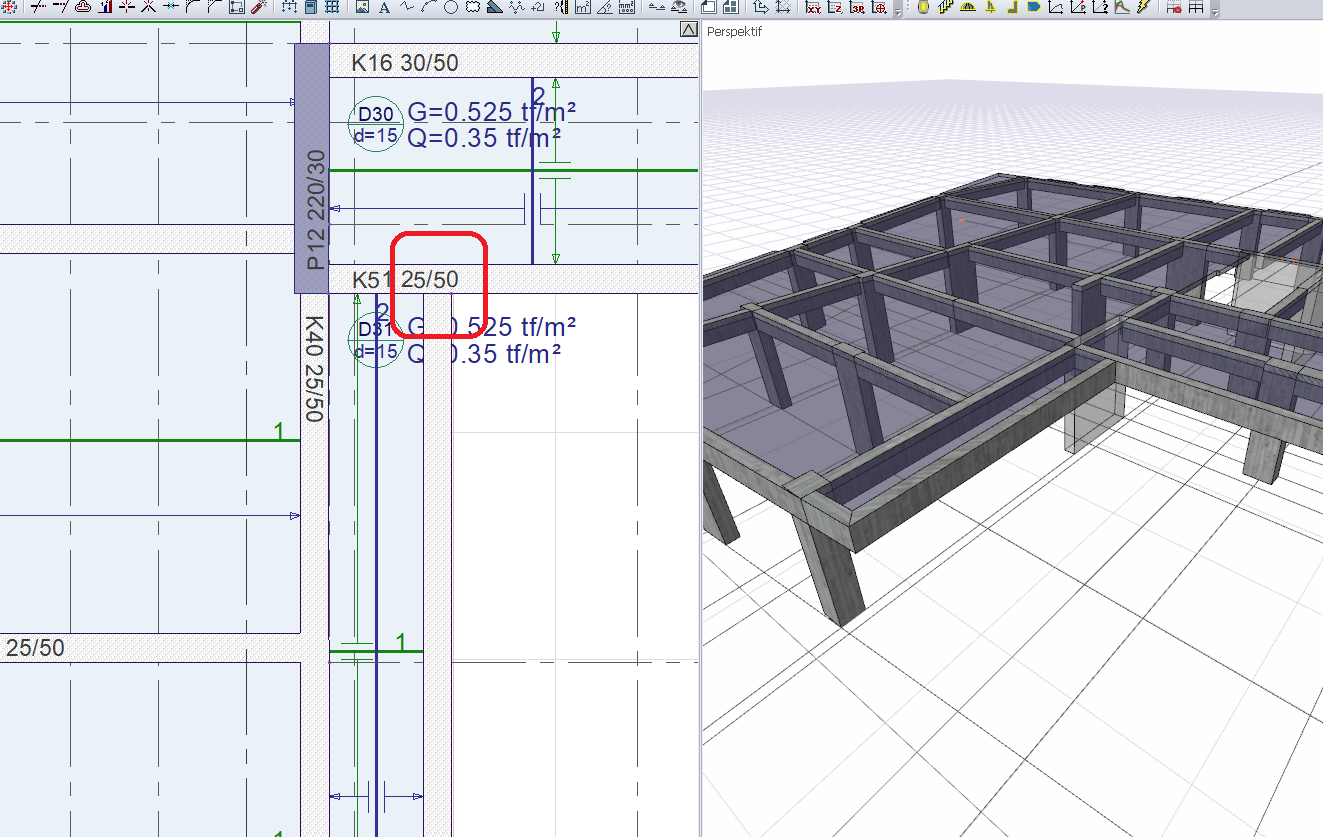Click slab load text G=0.525 tf/m² of D30

click(x=491, y=111)
